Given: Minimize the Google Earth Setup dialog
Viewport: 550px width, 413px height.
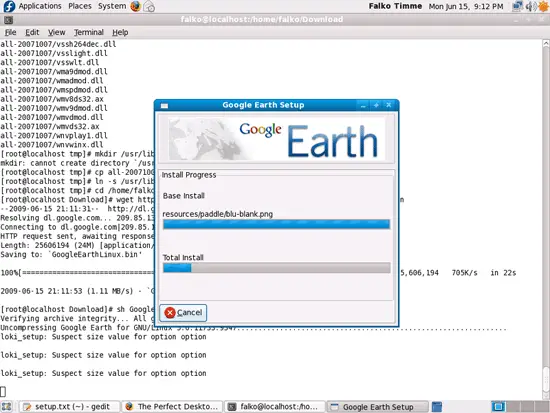Looking at the screenshot, I should 363,105.
